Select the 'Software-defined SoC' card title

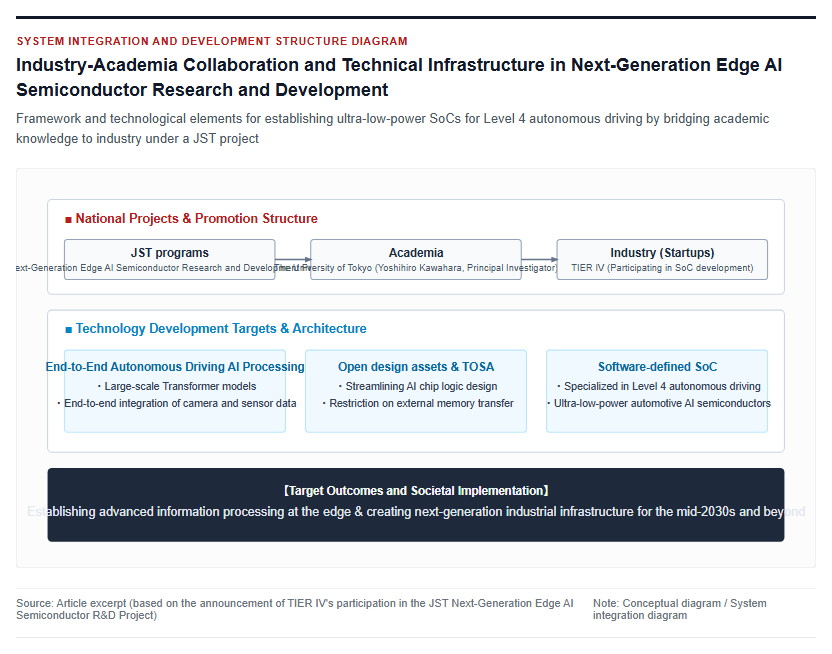657,367
